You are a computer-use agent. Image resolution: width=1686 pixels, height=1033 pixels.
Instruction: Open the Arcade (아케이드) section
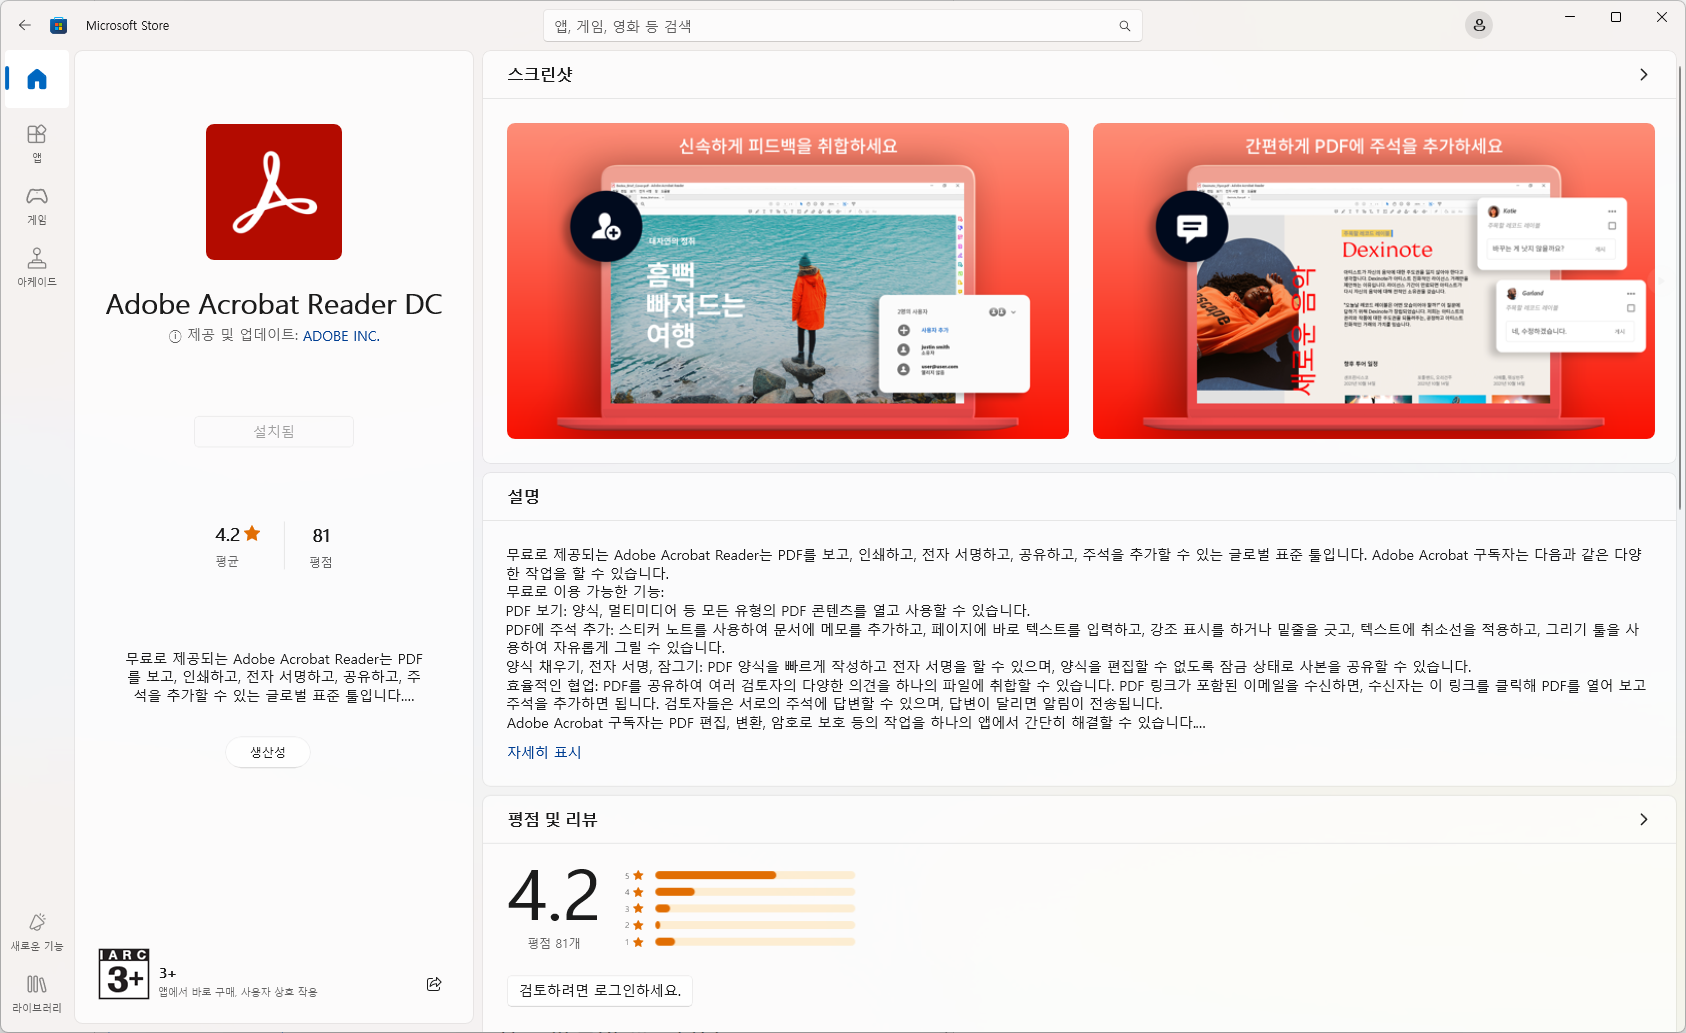pyautogui.click(x=37, y=267)
